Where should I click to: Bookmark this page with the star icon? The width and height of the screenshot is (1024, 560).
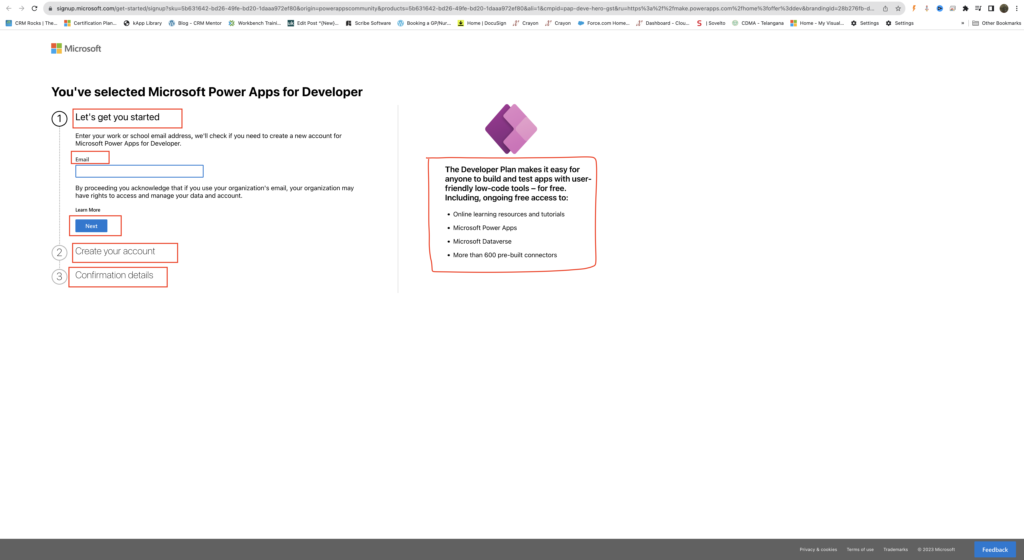point(898,8)
